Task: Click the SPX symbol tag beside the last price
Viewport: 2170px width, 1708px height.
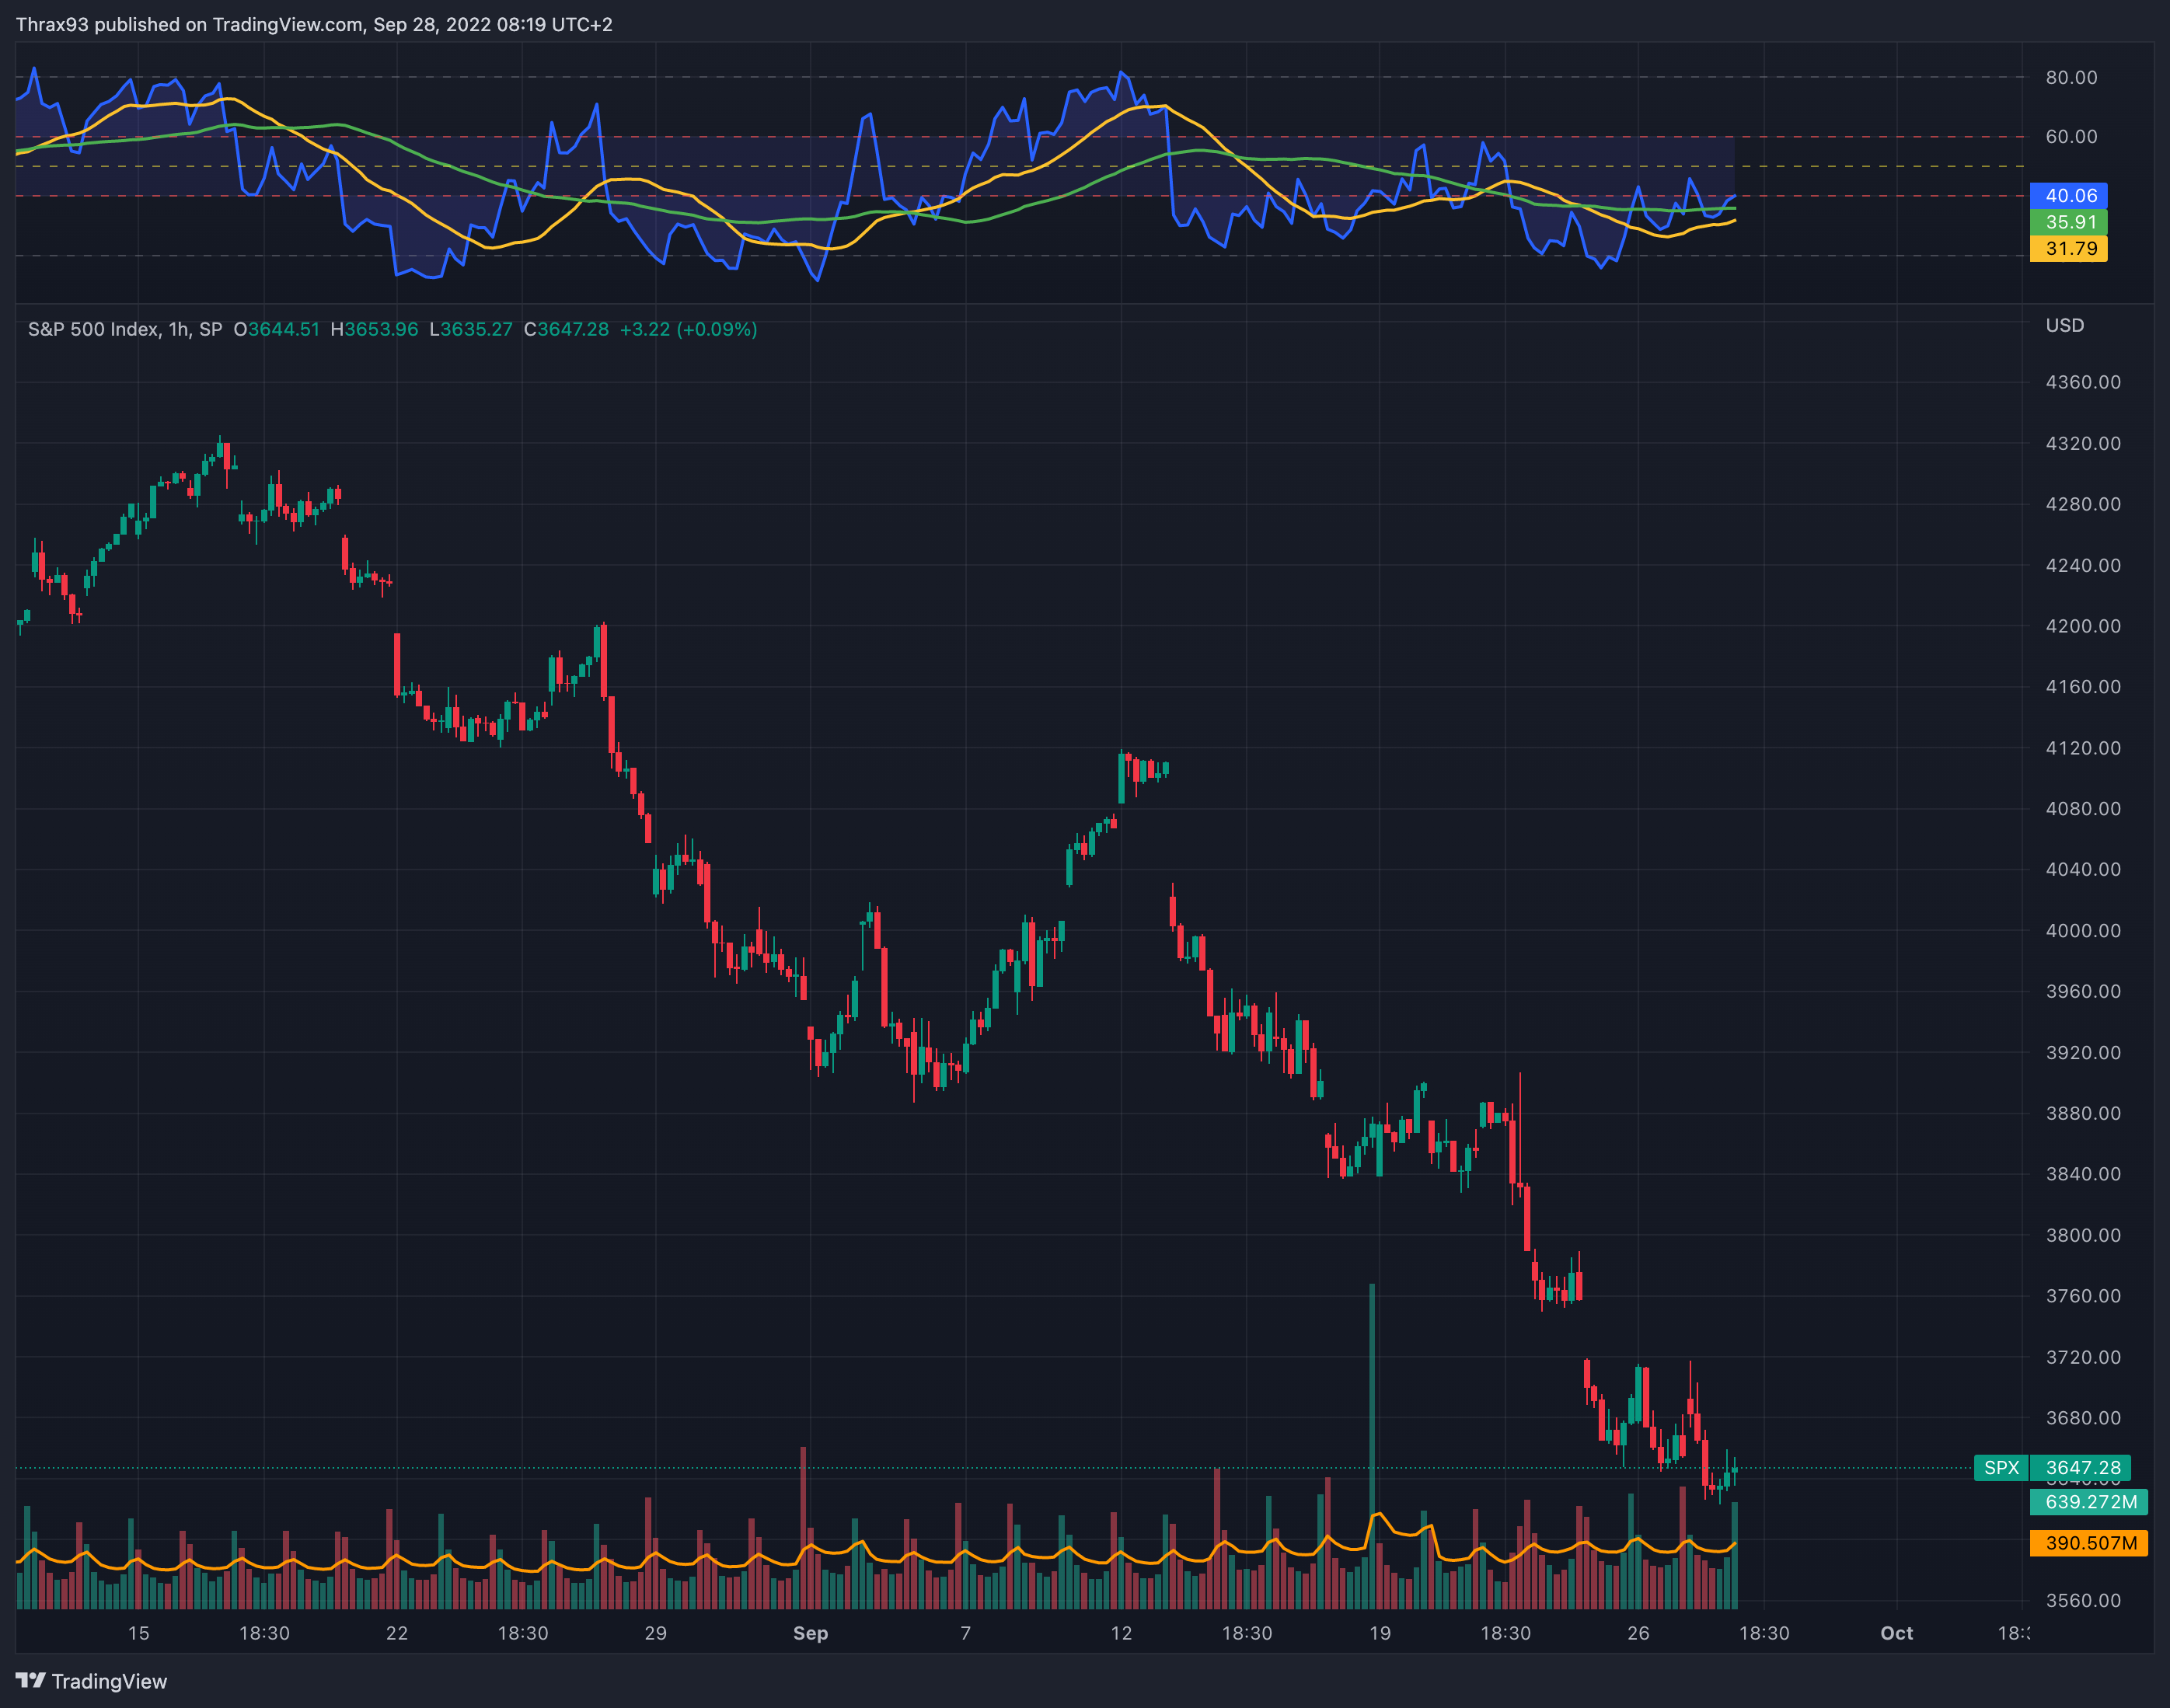Action: click(2001, 1468)
